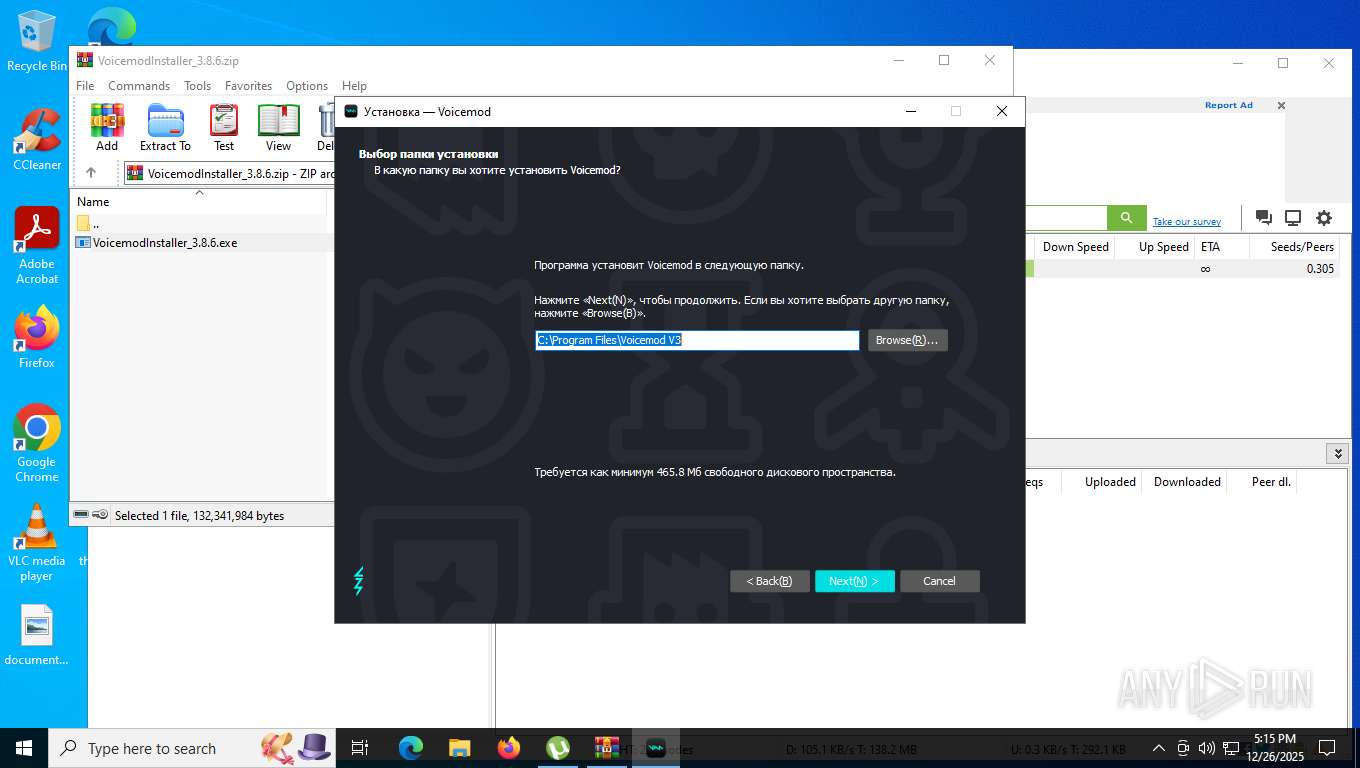
Task: Sort torrents by ETA column
Action: pos(1221,247)
